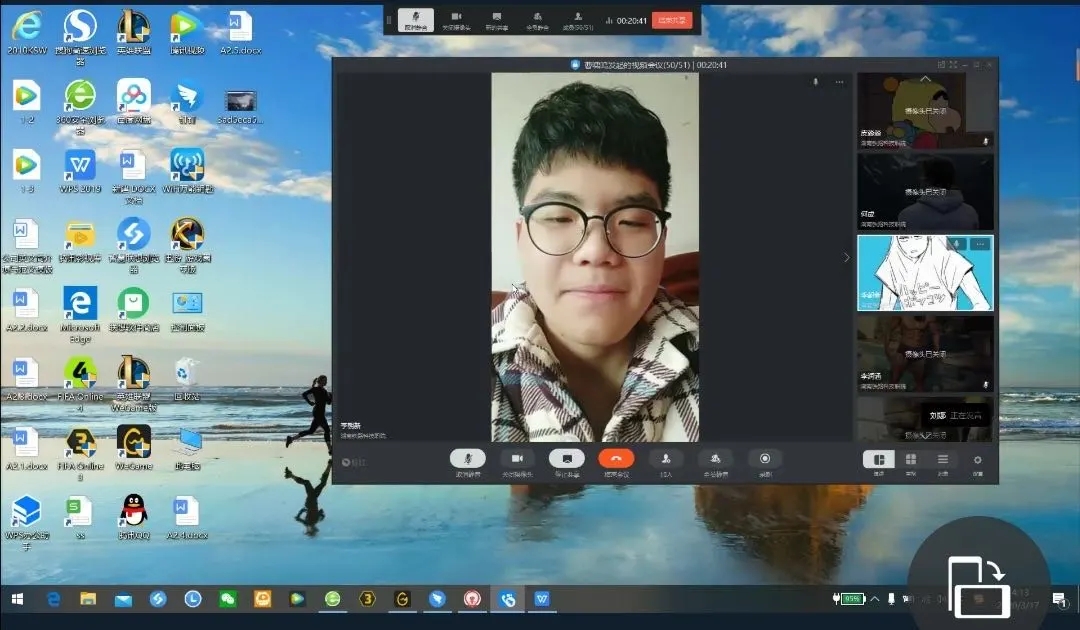Open the 360 secure browser desktop shortcut
This screenshot has height=630, width=1080.
80,107
